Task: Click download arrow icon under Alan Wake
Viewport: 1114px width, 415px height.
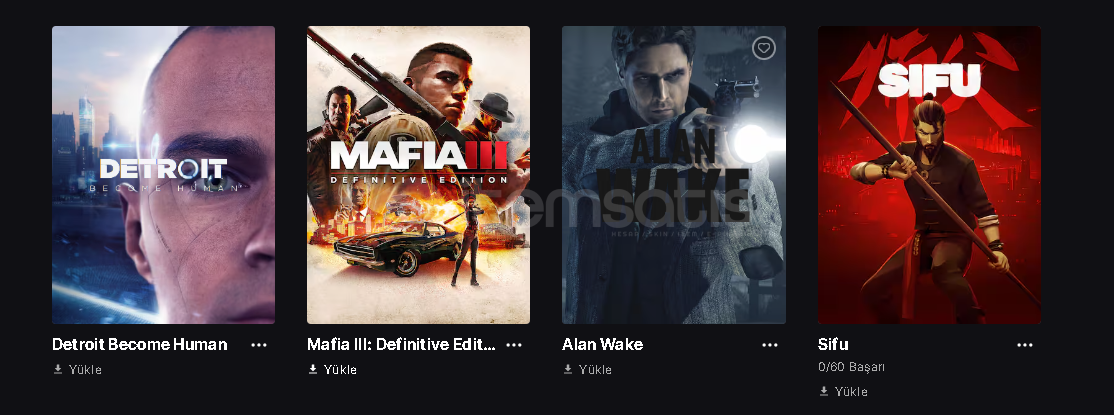Action: coord(568,370)
